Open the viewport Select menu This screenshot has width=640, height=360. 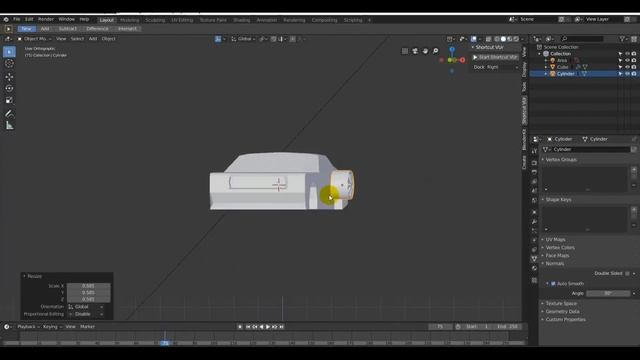[77, 39]
